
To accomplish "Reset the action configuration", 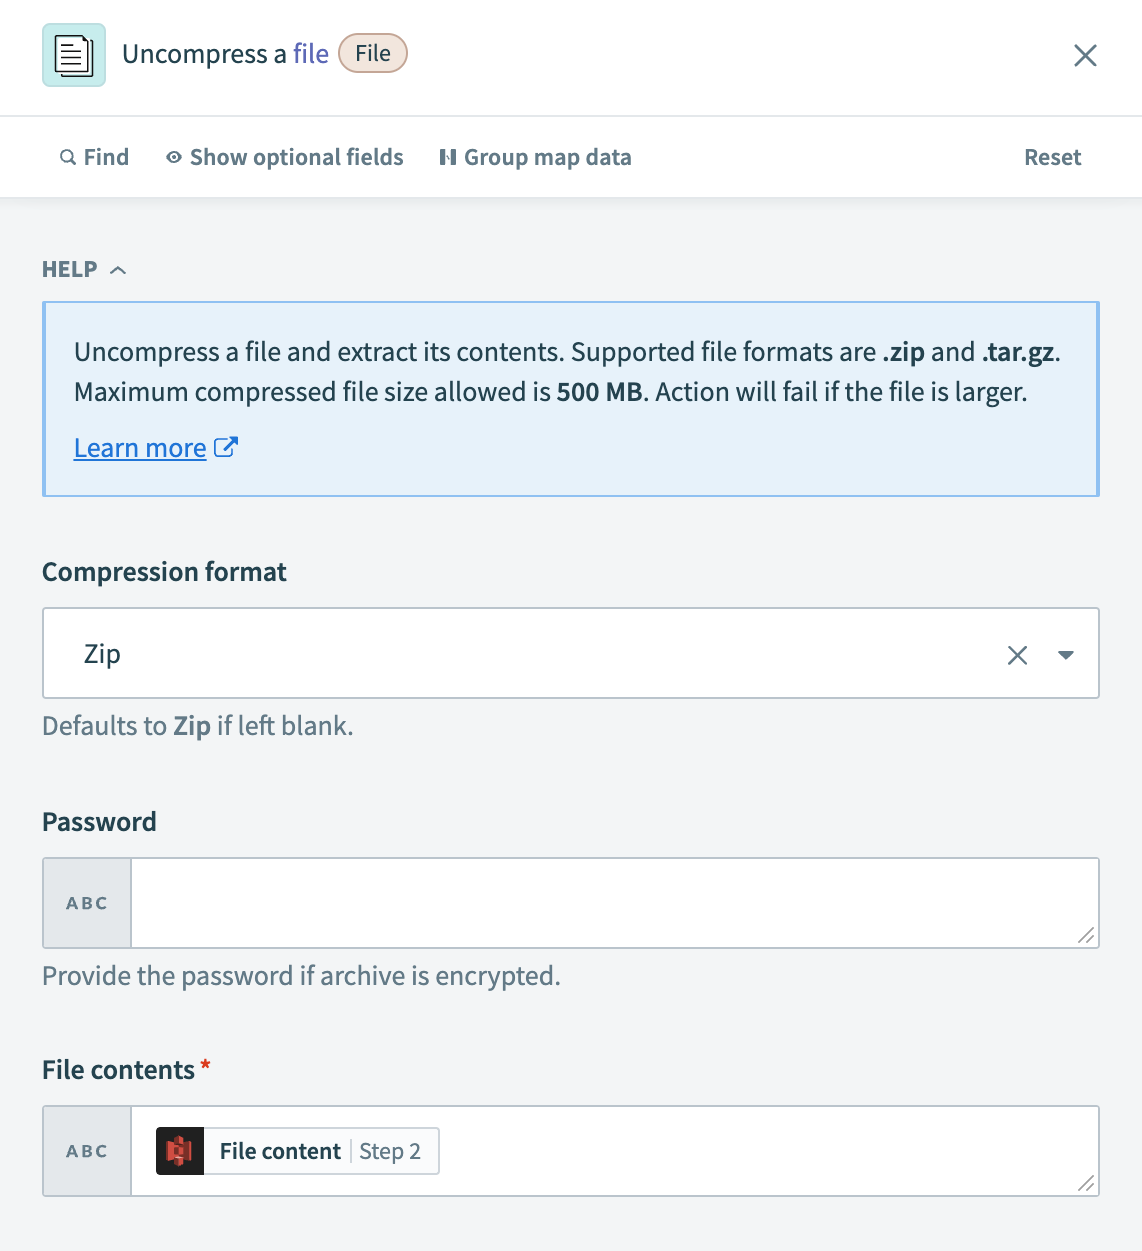I will tap(1052, 157).
